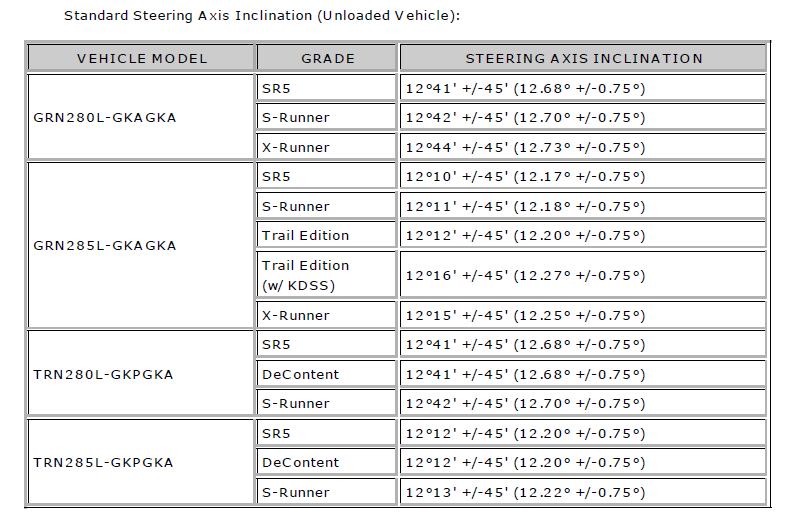Select the Trail Edition (w/ KDSS) grade cell
Image resolution: width=790 pixels, height=528 pixels.
pyautogui.click(x=327, y=275)
